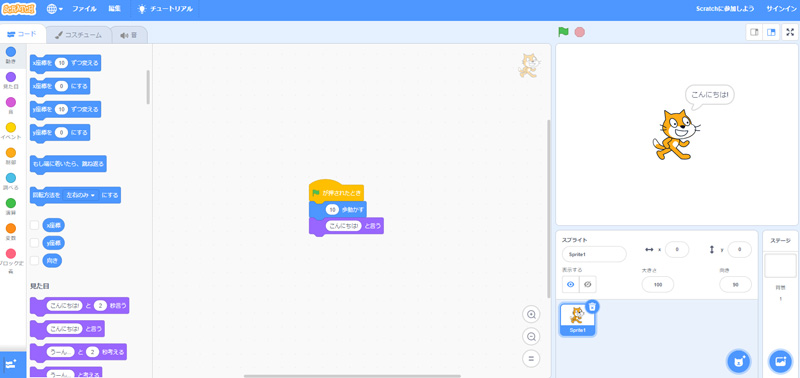Click the green flag to run the project
The image size is (800, 378).
coord(563,32)
